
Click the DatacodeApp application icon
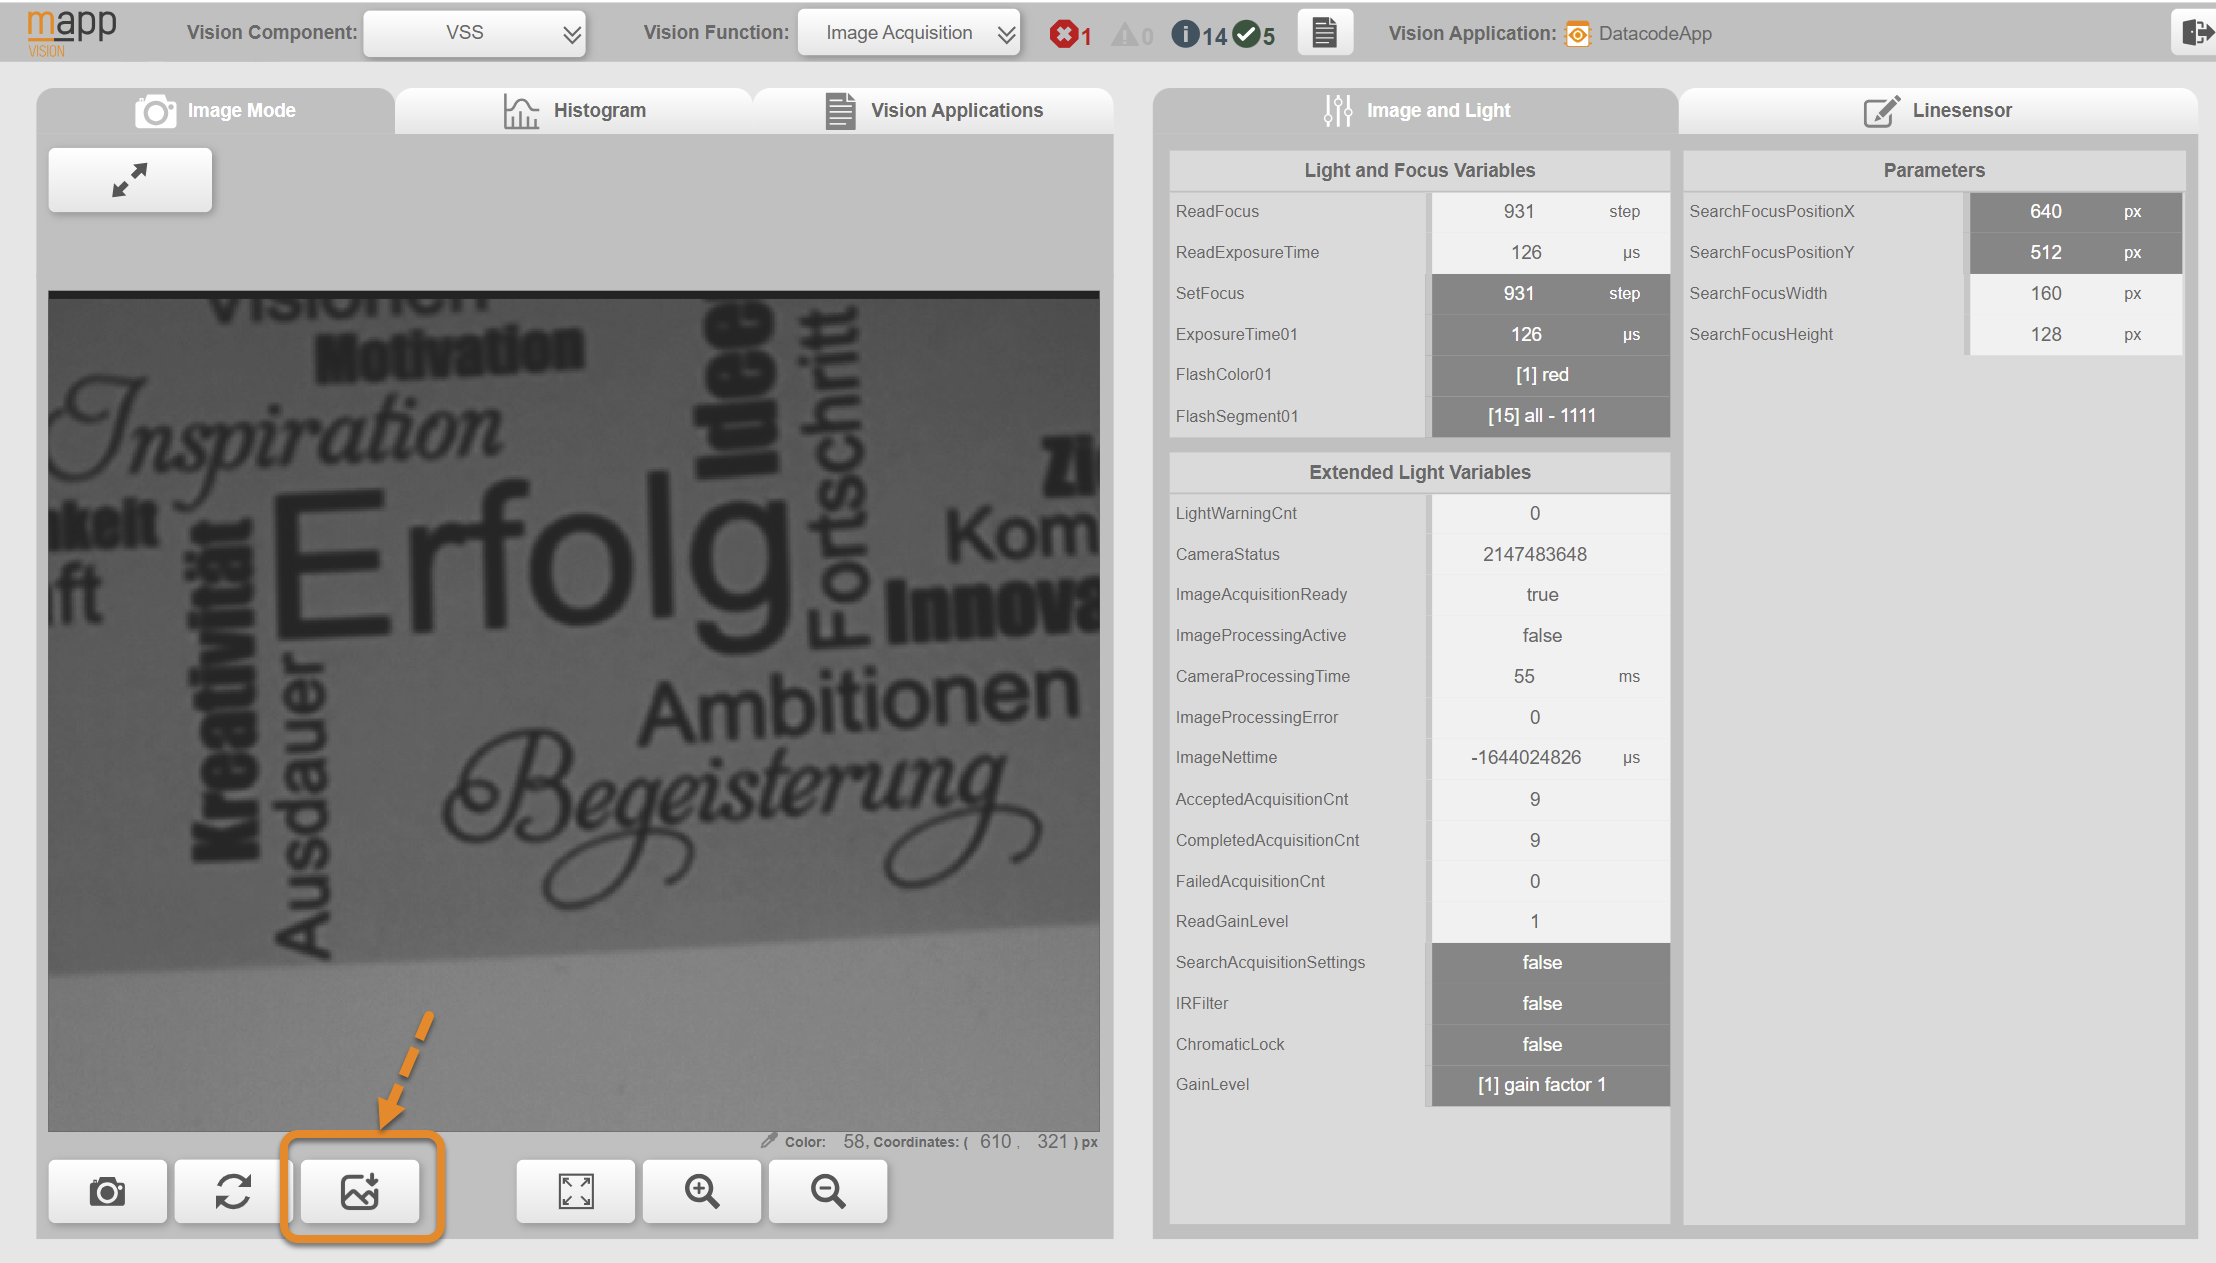1577,35
